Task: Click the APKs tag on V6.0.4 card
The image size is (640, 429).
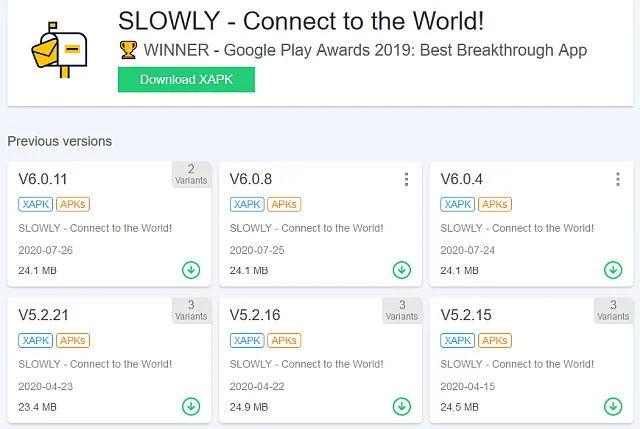Action: [495, 204]
